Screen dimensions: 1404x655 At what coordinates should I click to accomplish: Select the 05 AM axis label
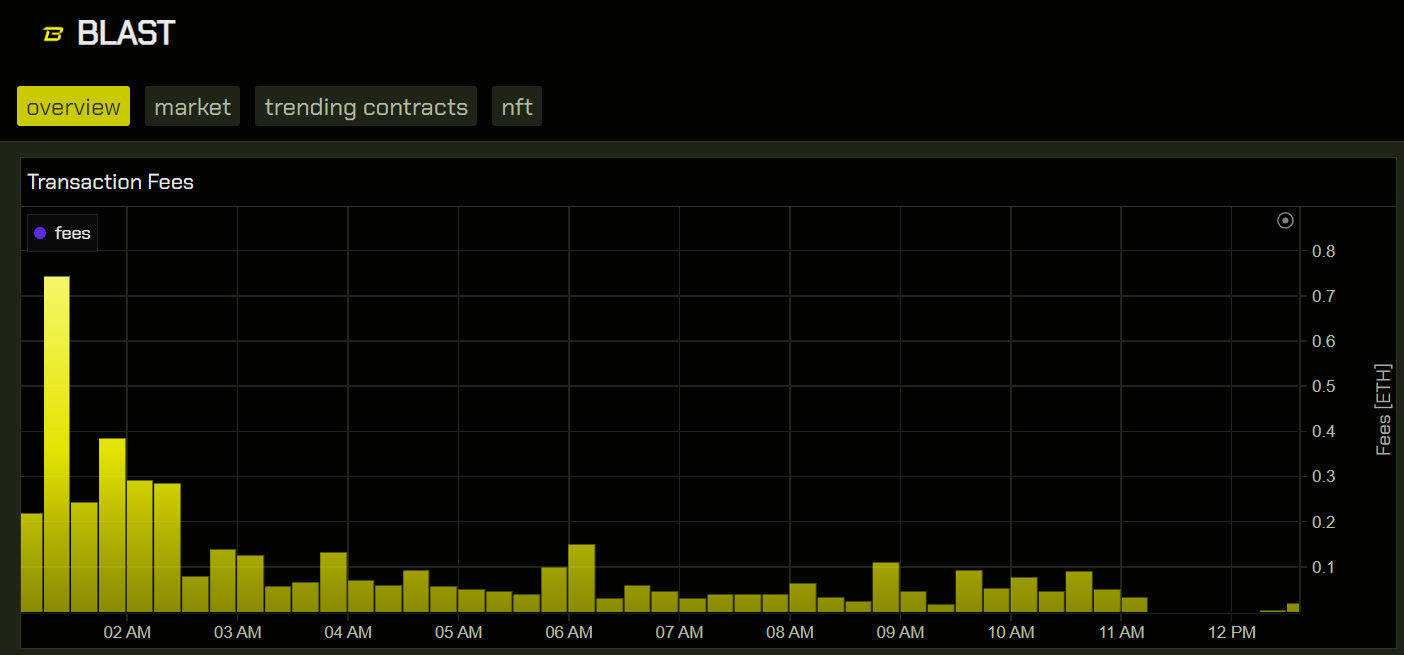[458, 633]
